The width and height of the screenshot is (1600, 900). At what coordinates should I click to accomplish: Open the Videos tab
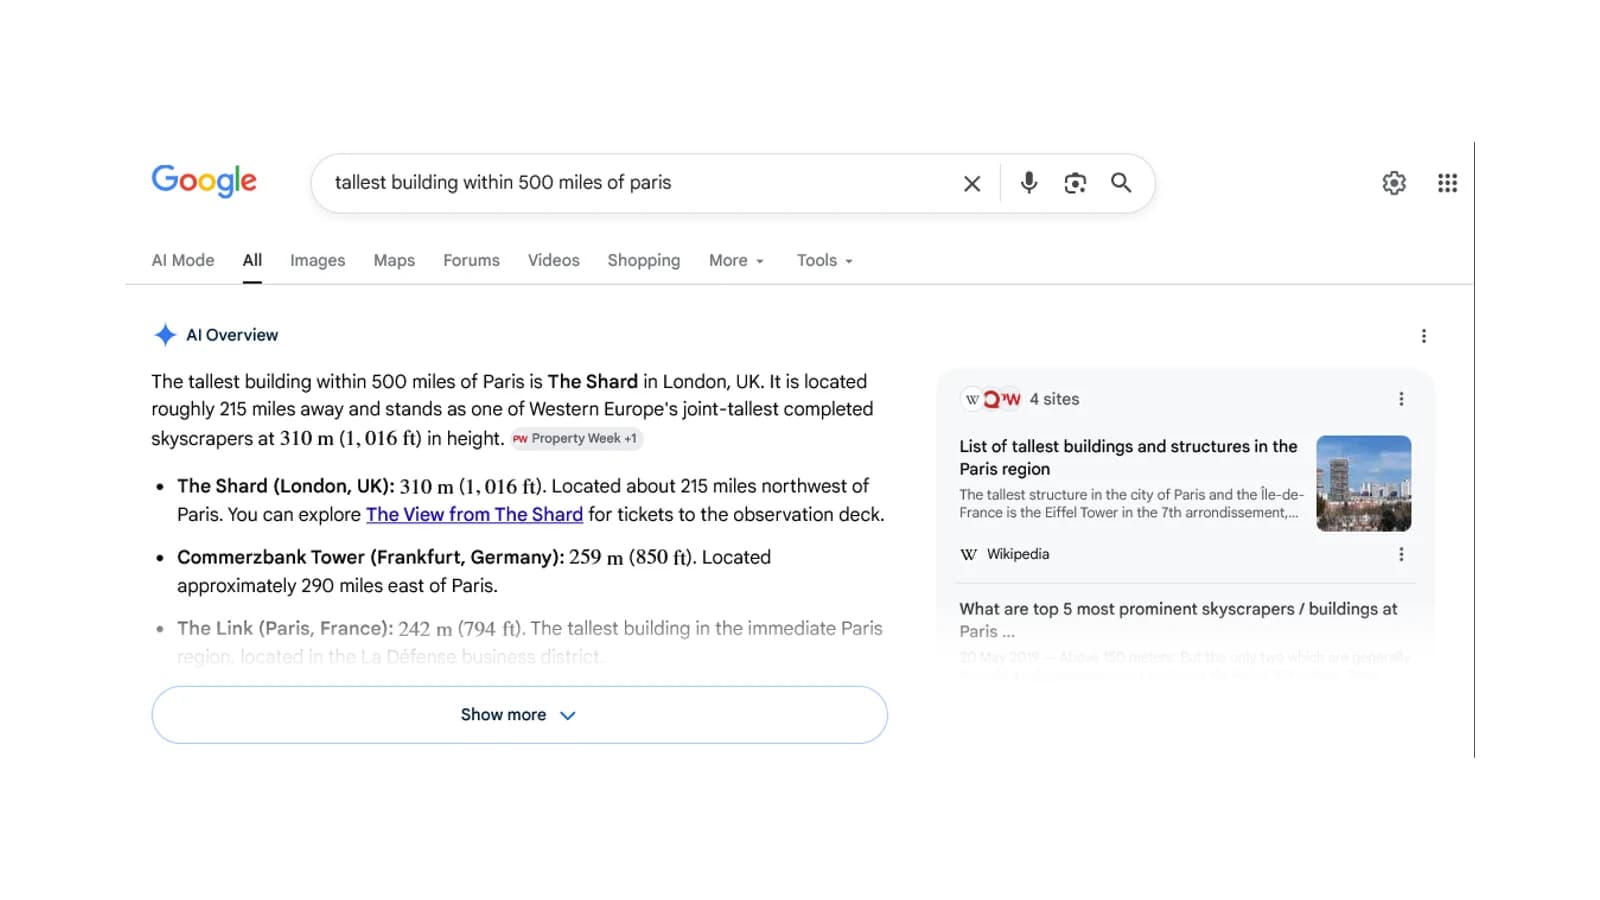[x=554, y=260]
